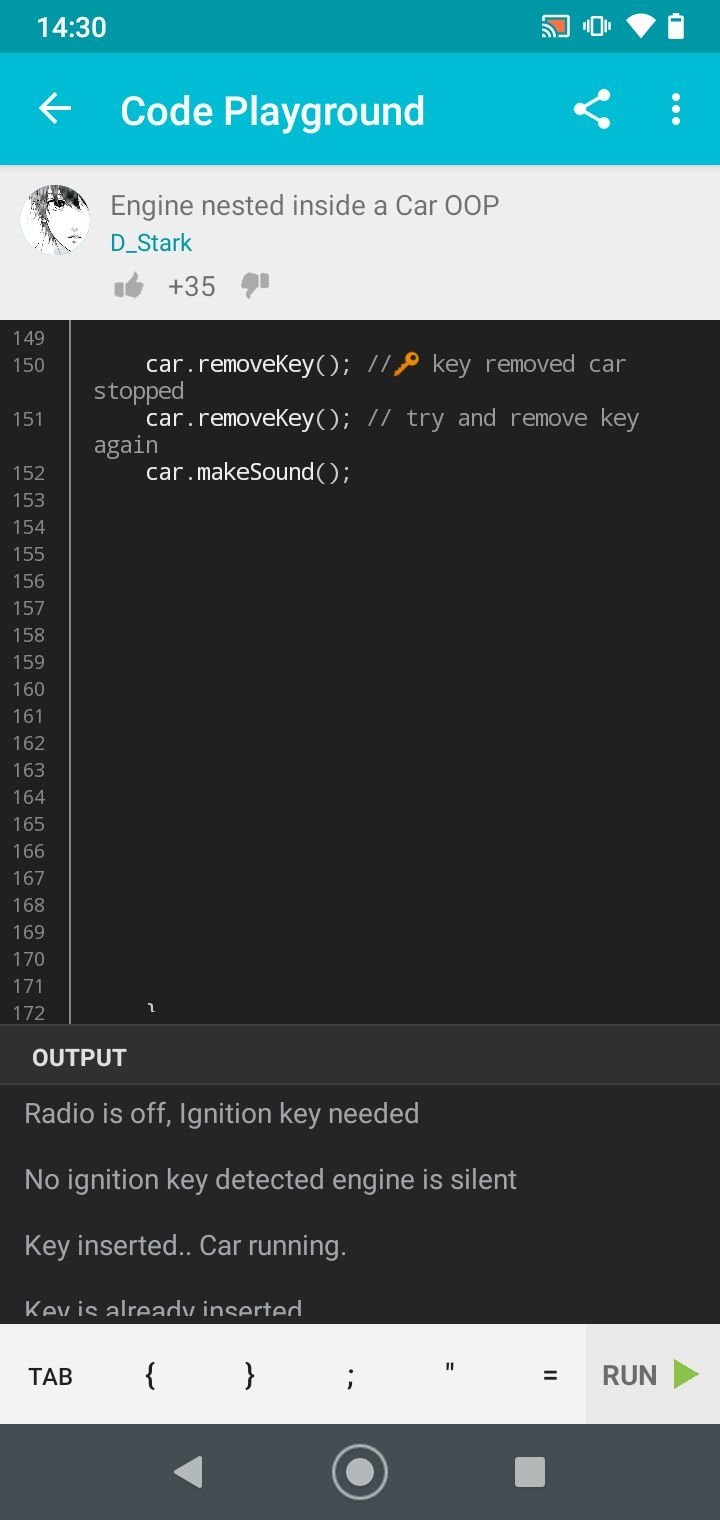
Task: Downvote the code with thumbs down
Action: (x=255, y=287)
